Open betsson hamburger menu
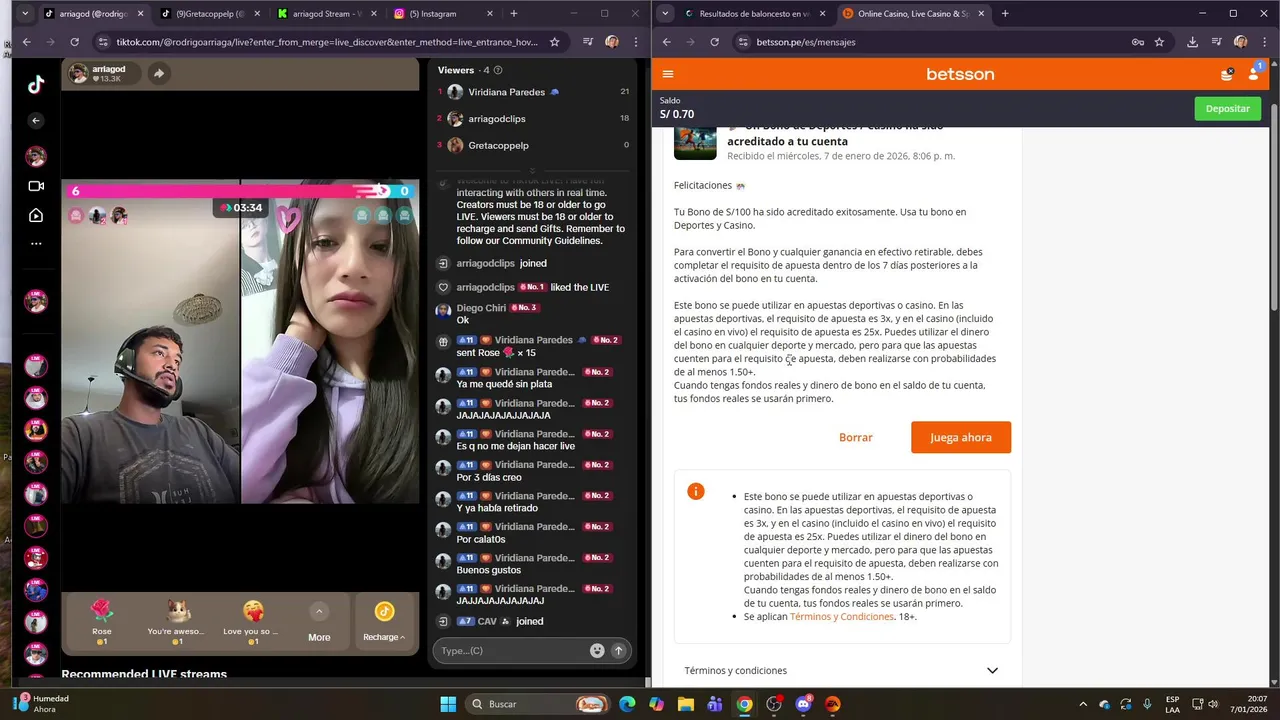The width and height of the screenshot is (1280, 720). click(x=668, y=74)
